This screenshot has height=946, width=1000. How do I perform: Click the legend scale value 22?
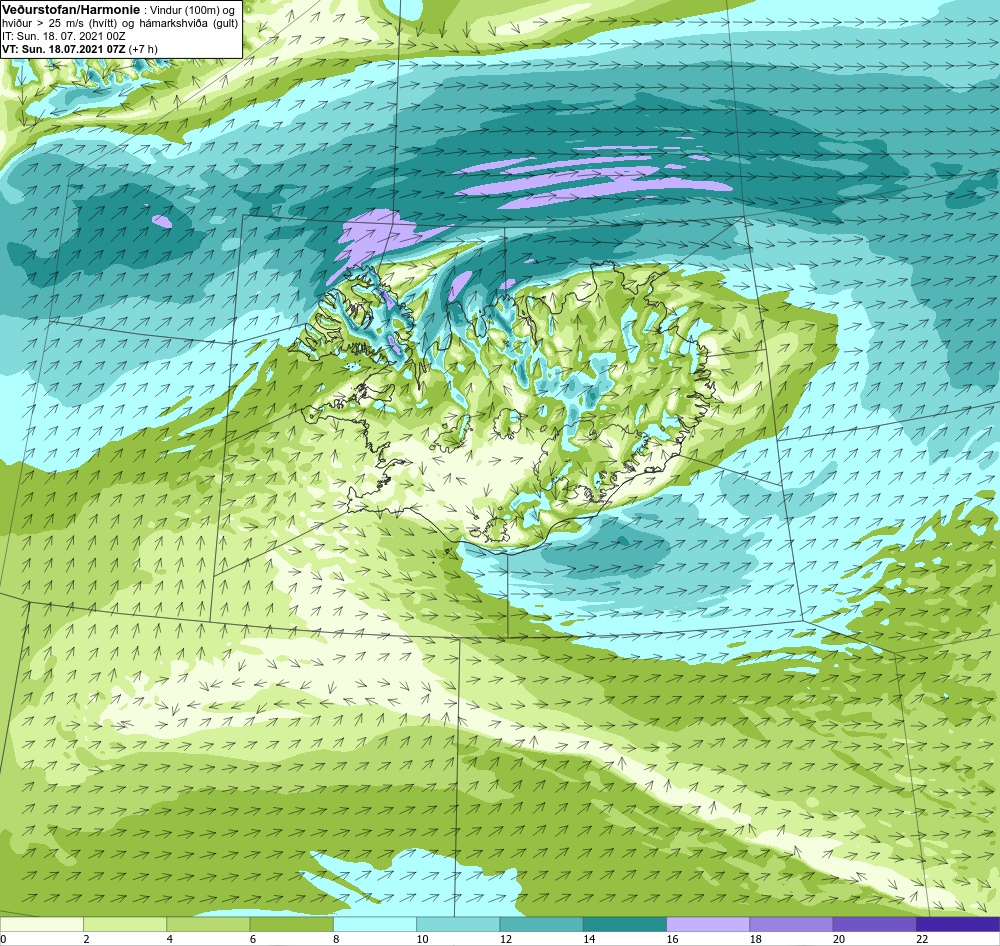tap(922, 938)
